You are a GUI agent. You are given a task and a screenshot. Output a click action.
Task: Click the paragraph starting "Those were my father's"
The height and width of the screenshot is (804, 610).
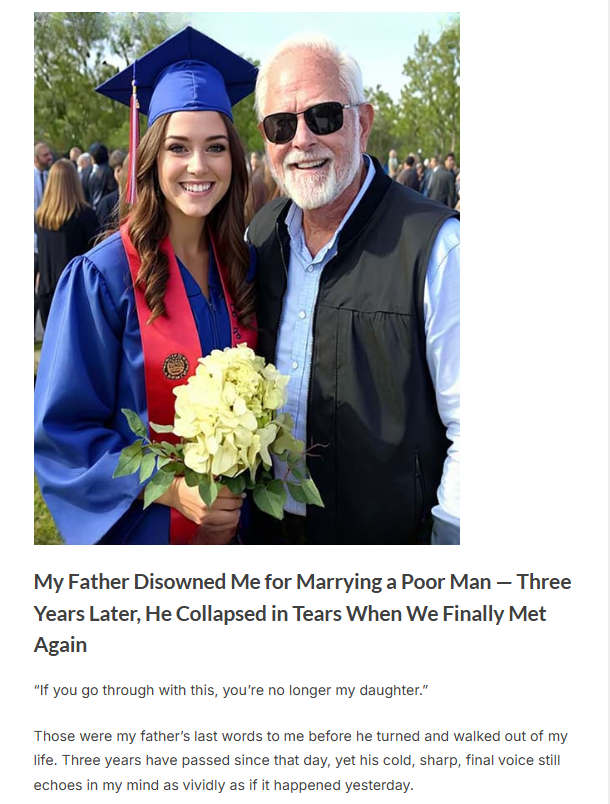pyautogui.click(x=299, y=760)
